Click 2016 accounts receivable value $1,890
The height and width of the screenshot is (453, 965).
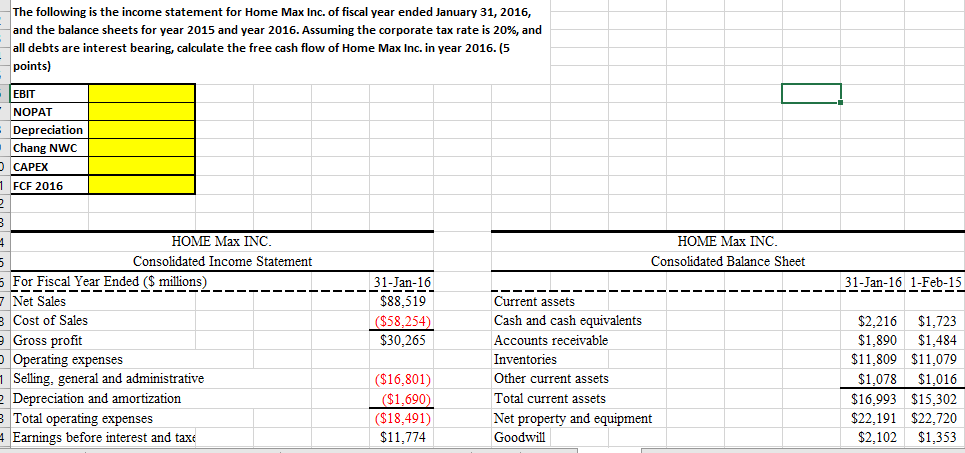point(878,340)
